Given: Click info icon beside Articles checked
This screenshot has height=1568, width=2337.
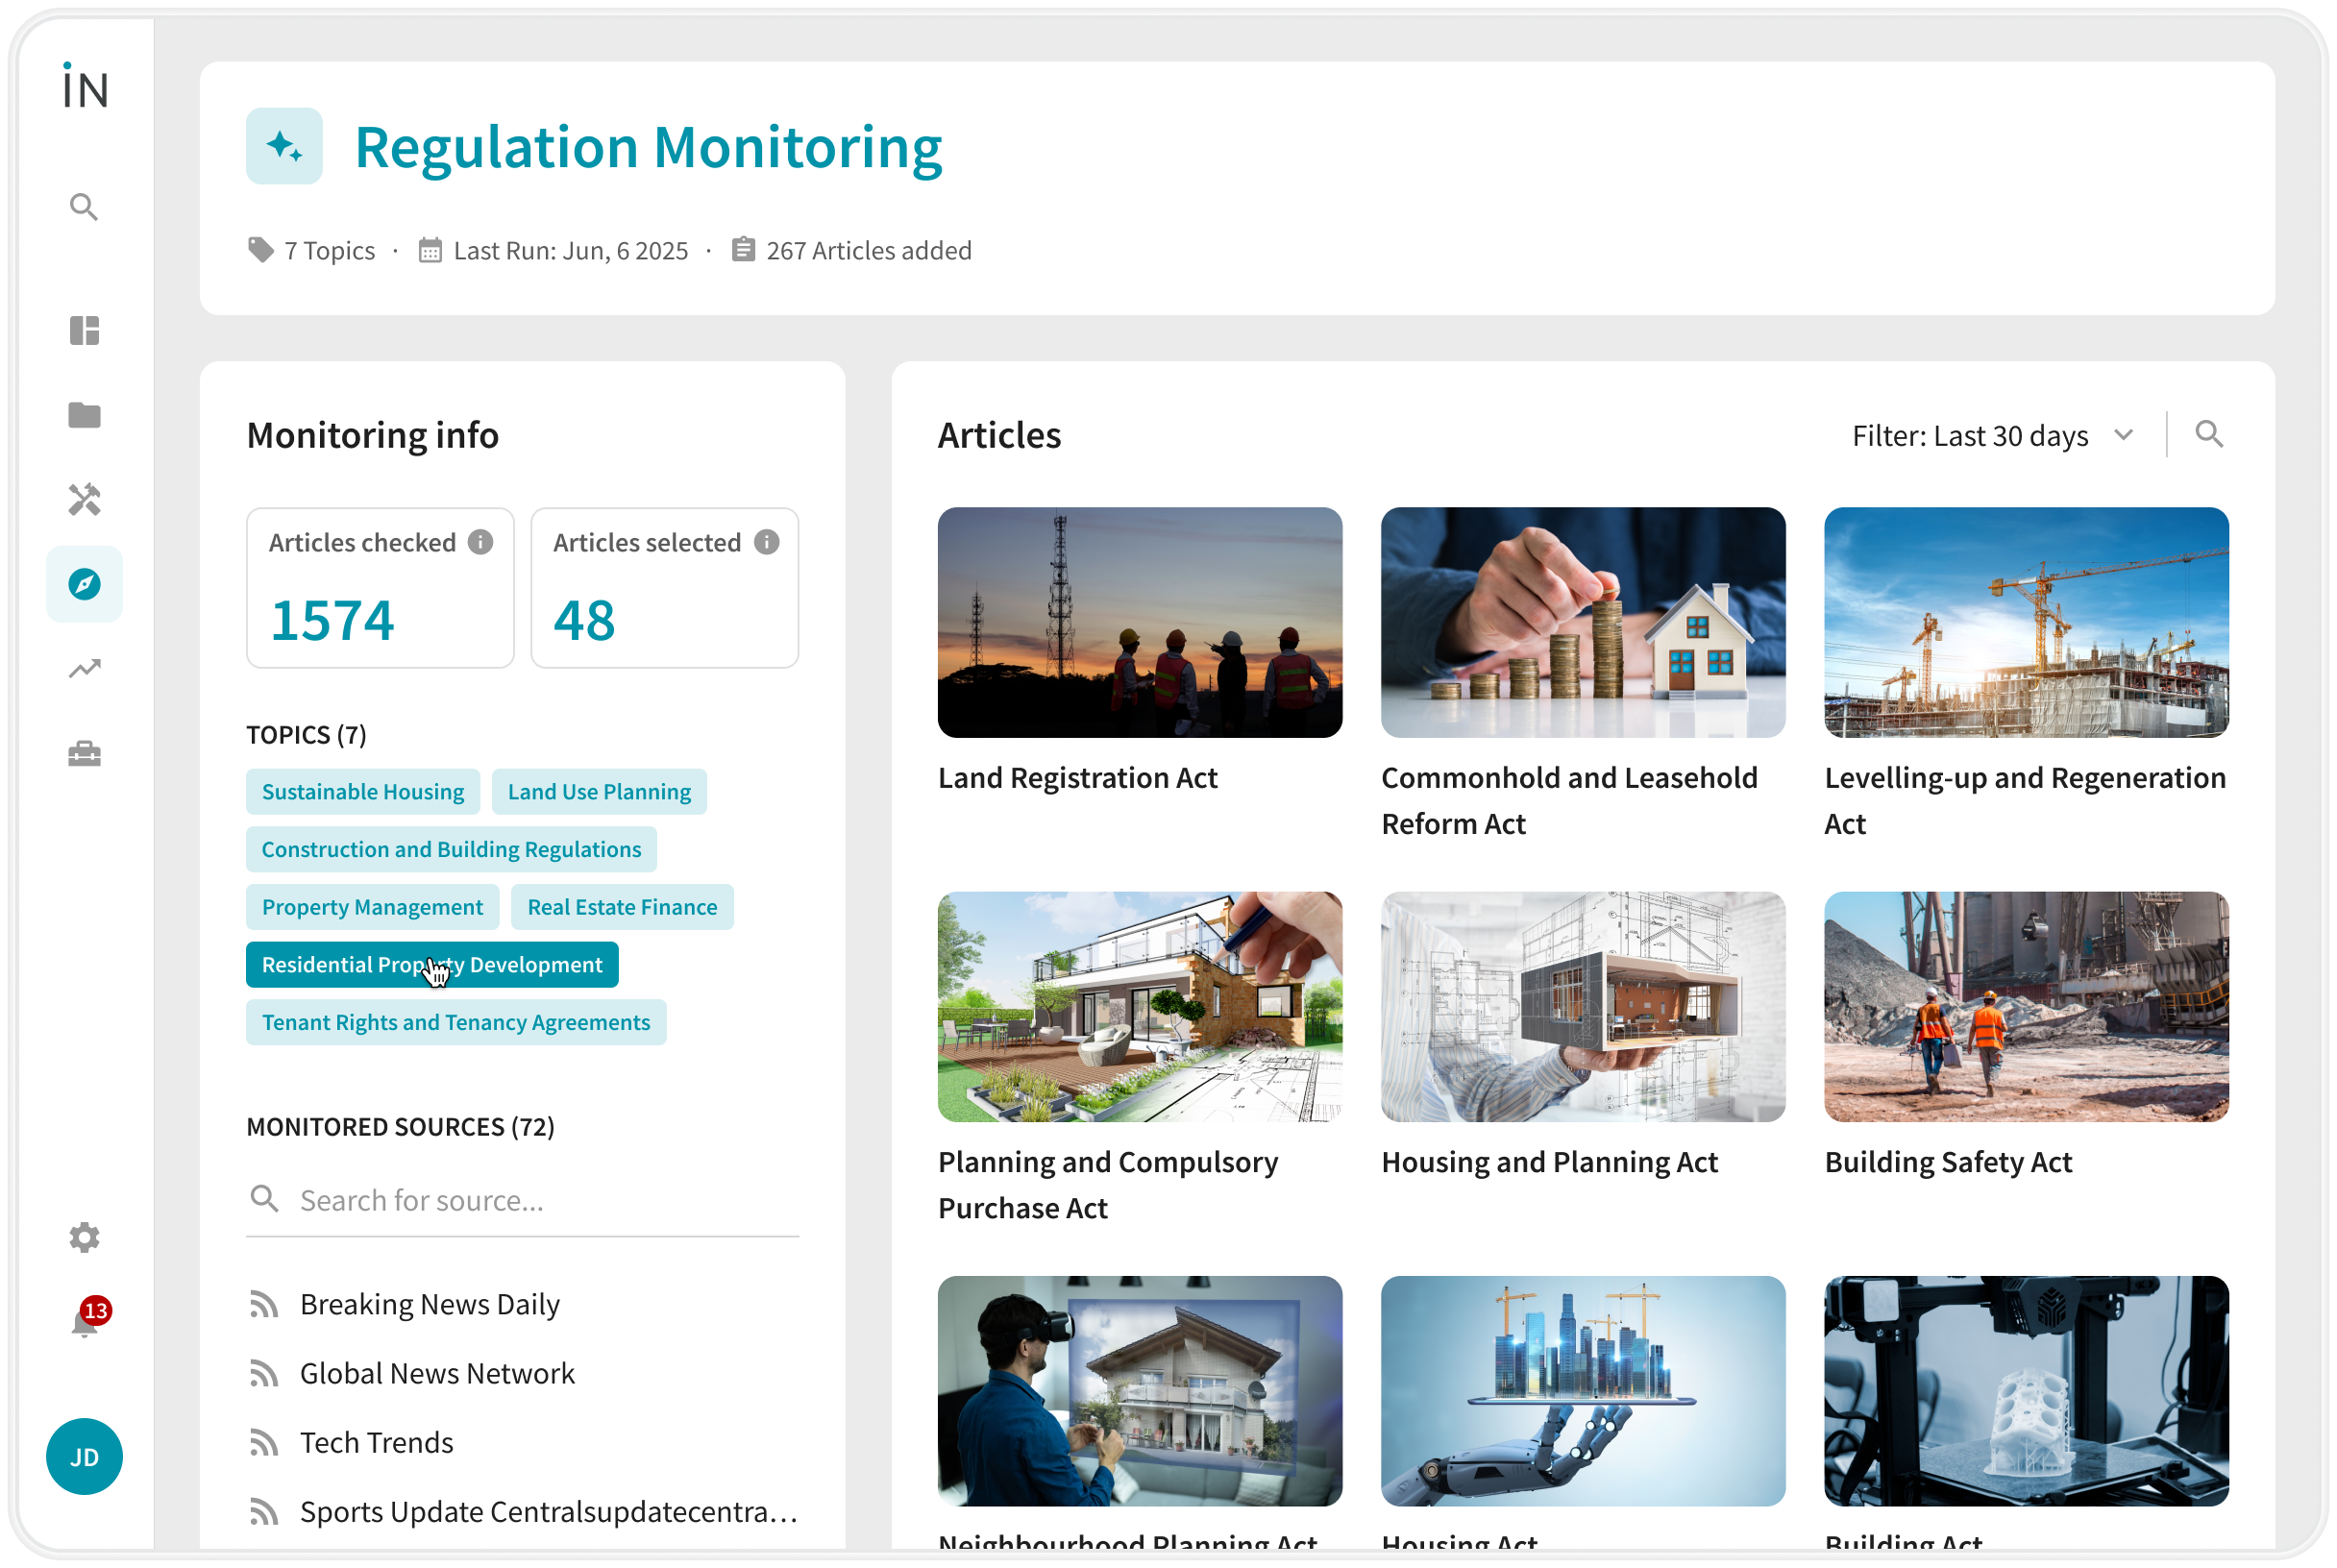Looking at the screenshot, I should (481, 542).
